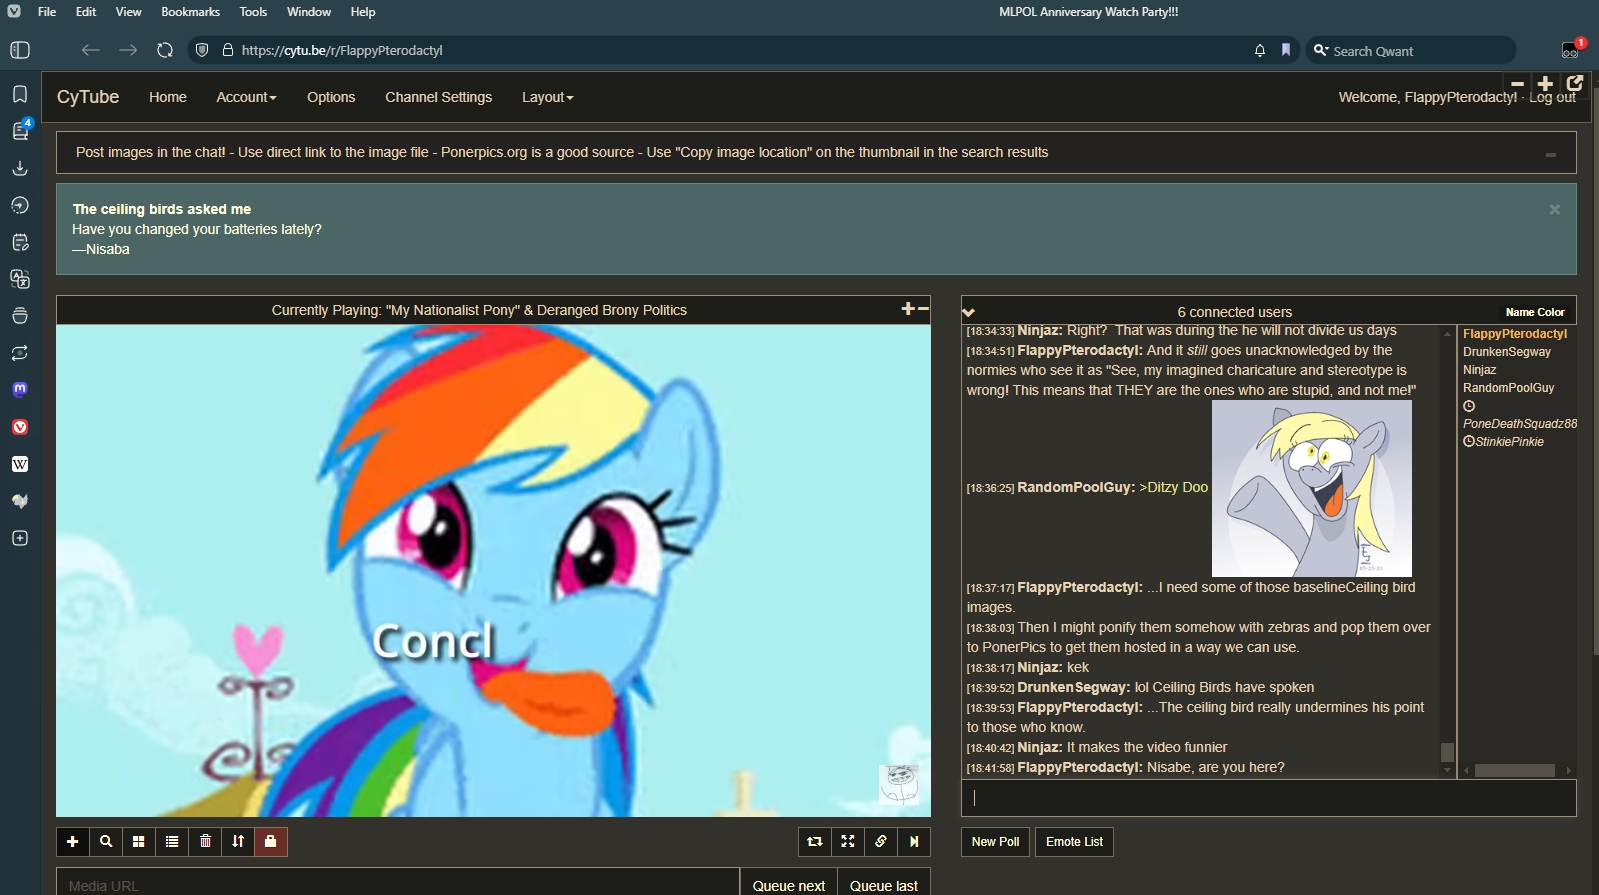1599x895 pixels.
Task: Shrink video with minus next to title
Action: [924, 309]
